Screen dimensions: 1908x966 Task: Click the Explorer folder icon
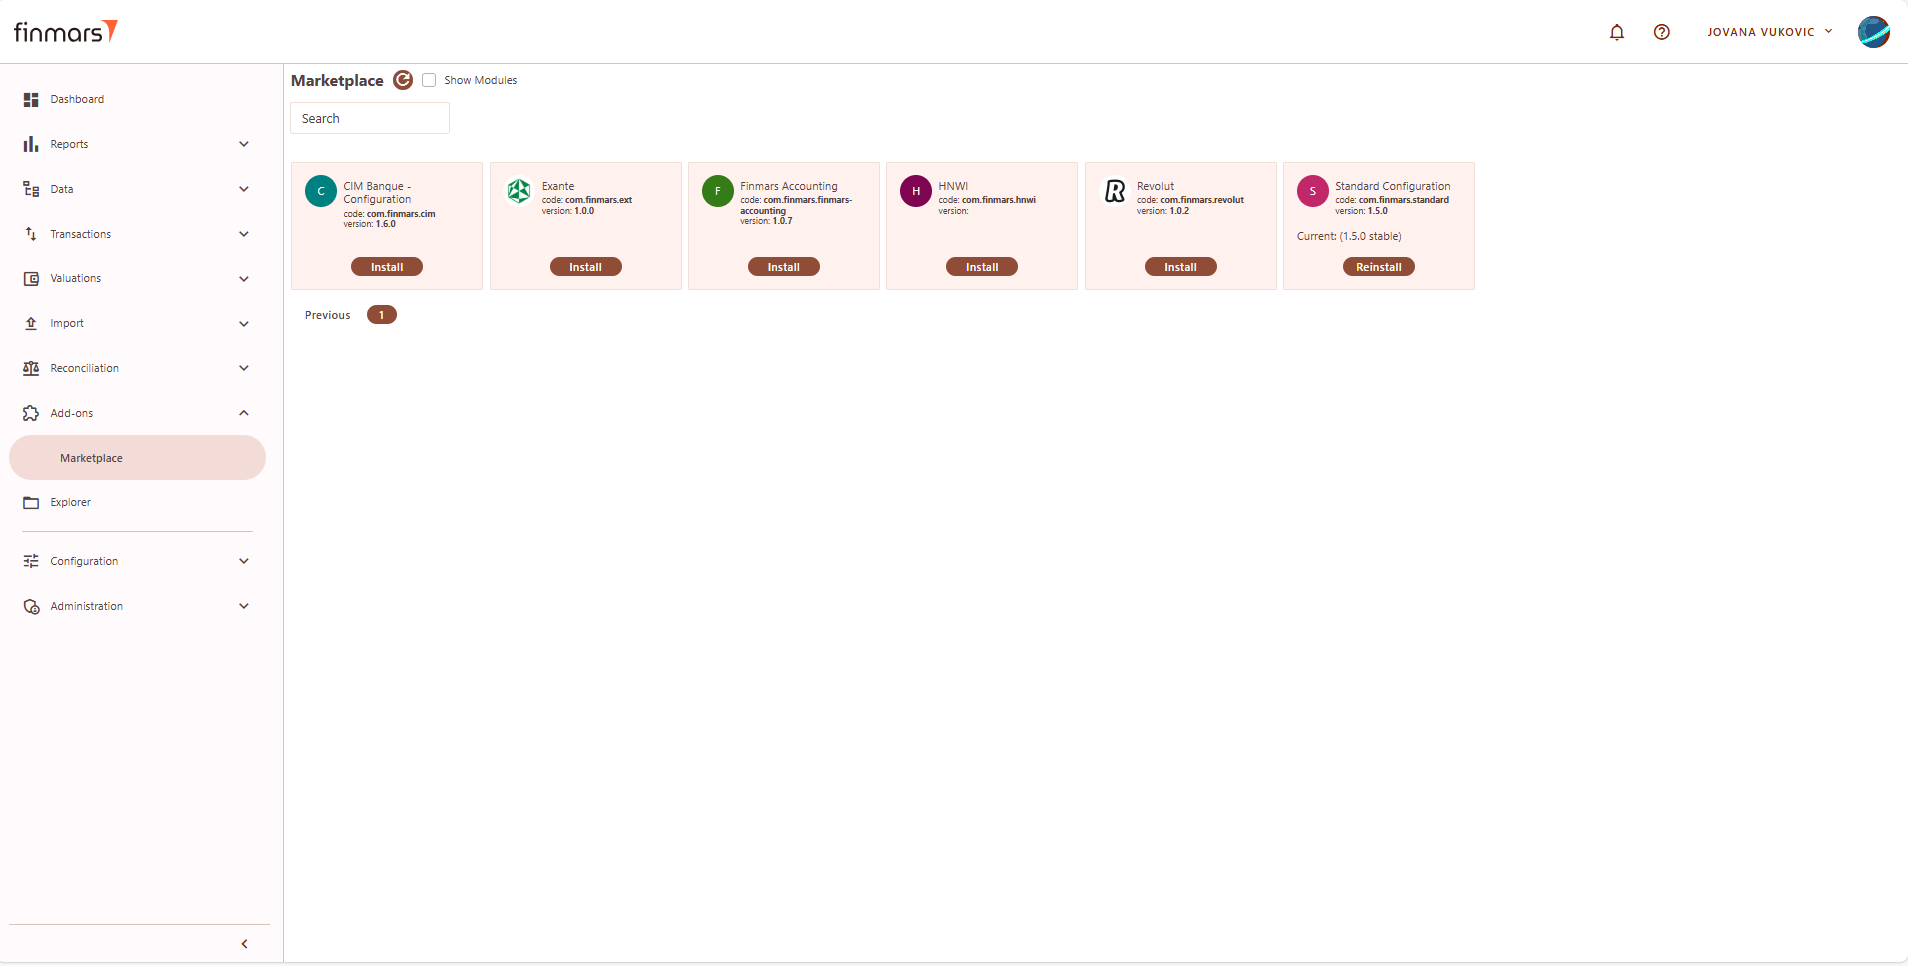tap(31, 502)
